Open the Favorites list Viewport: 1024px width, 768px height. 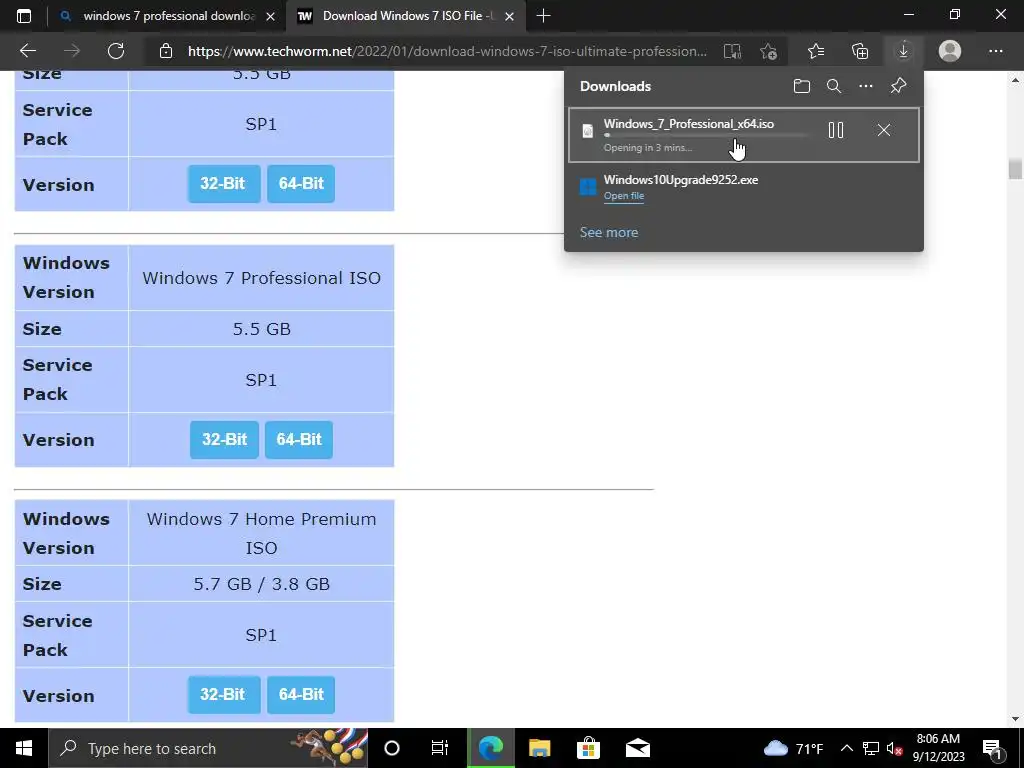pos(816,51)
